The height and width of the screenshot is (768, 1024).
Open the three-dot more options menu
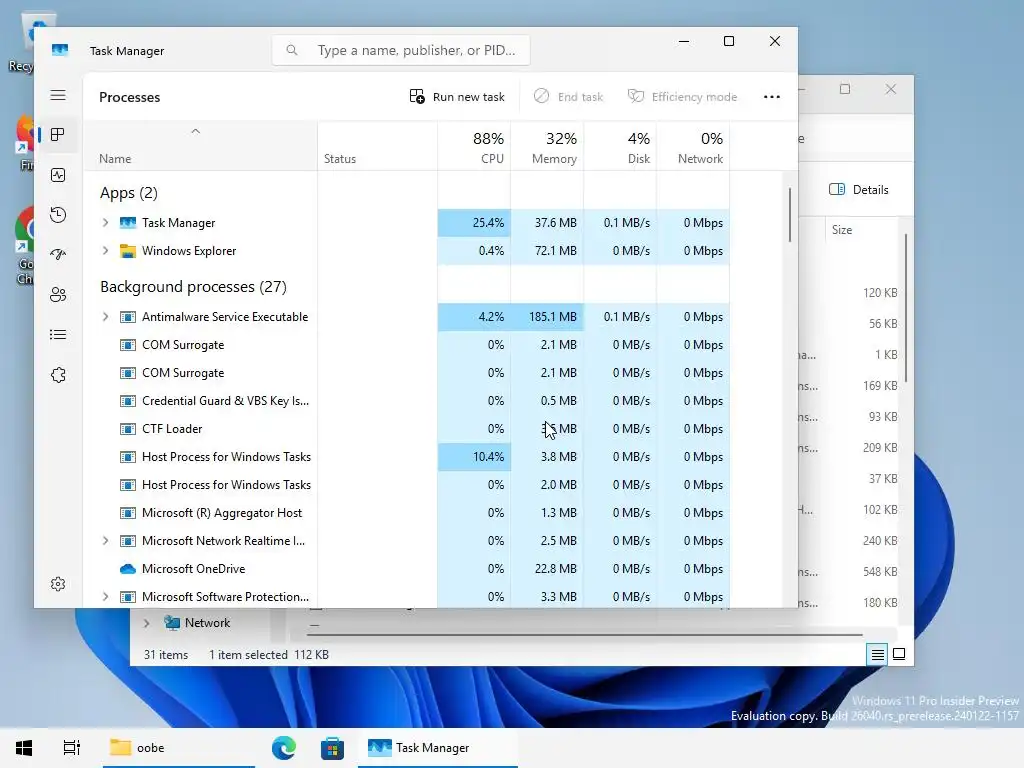[771, 97]
